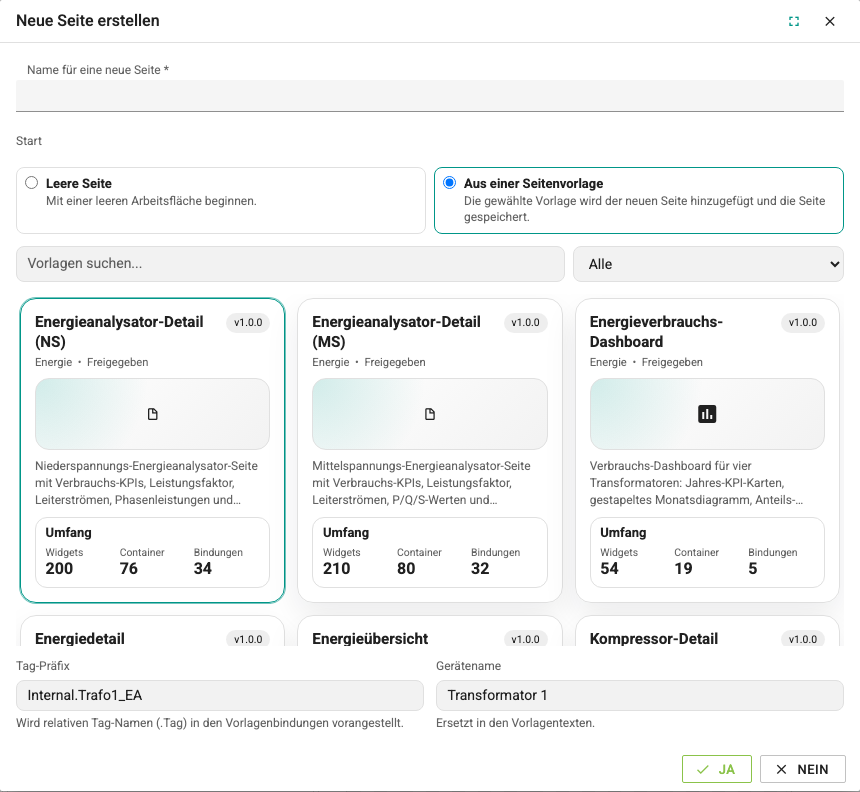Open the Alle category filter dropdown
The width and height of the screenshot is (860, 792).
pos(708,264)
